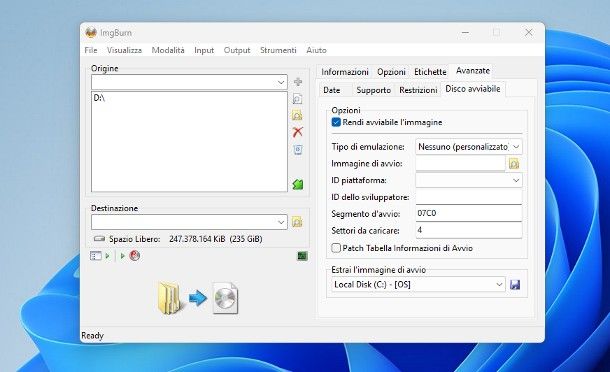
Task: Click the green up-folder arrow icon
Action: pos(298,184)
